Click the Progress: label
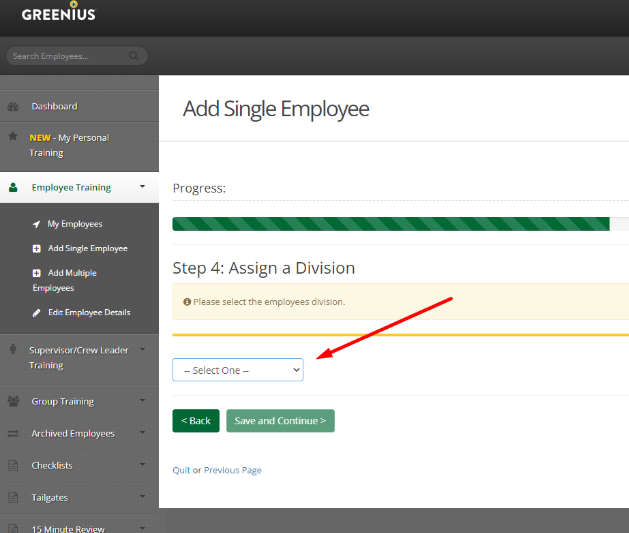 click(199, 188)
